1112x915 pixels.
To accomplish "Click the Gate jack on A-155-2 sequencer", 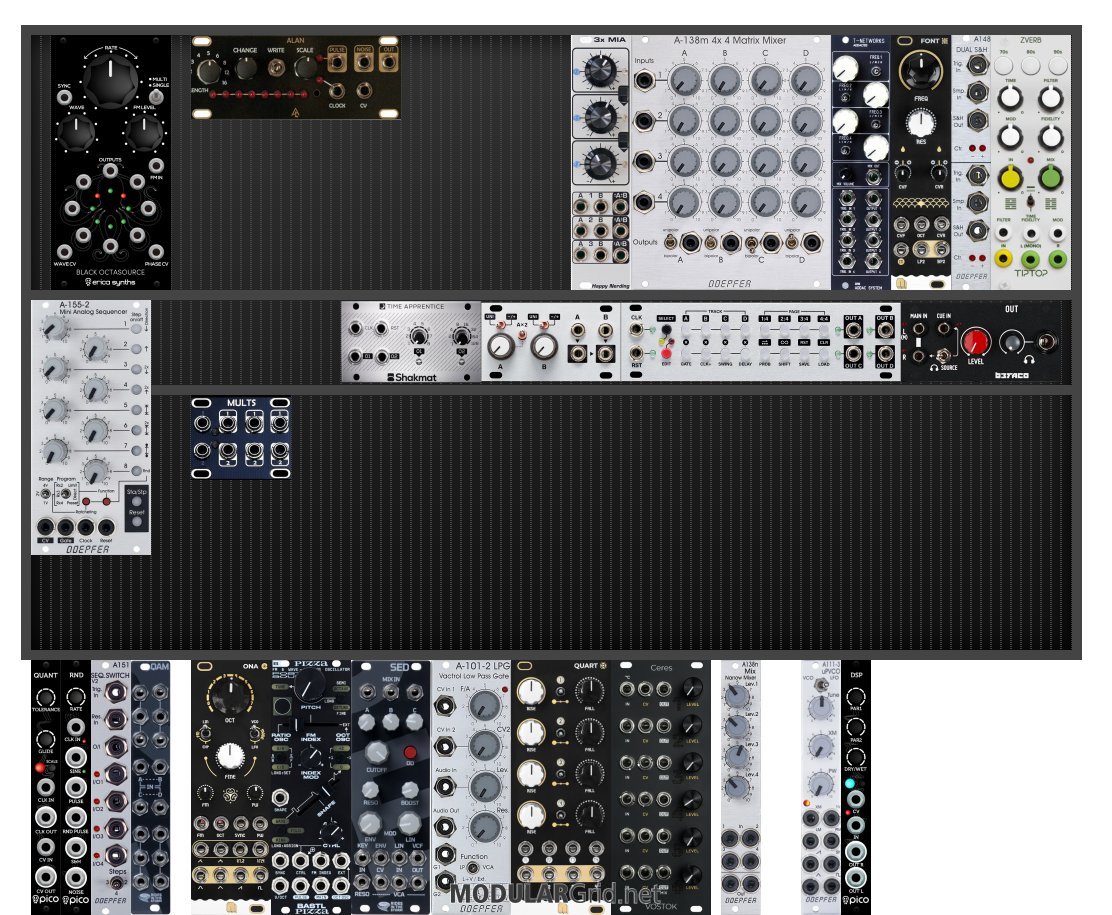I will (x=66, y=527).
